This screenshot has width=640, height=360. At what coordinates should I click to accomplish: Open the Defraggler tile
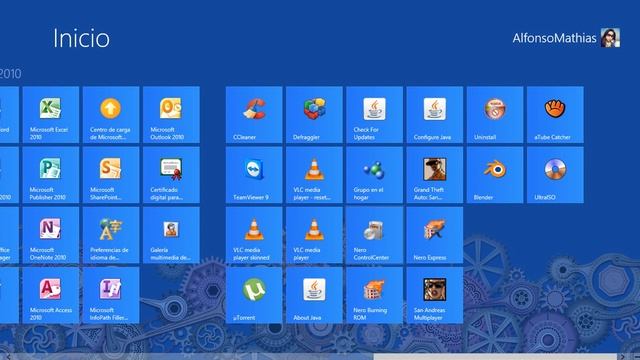point(314,115)
